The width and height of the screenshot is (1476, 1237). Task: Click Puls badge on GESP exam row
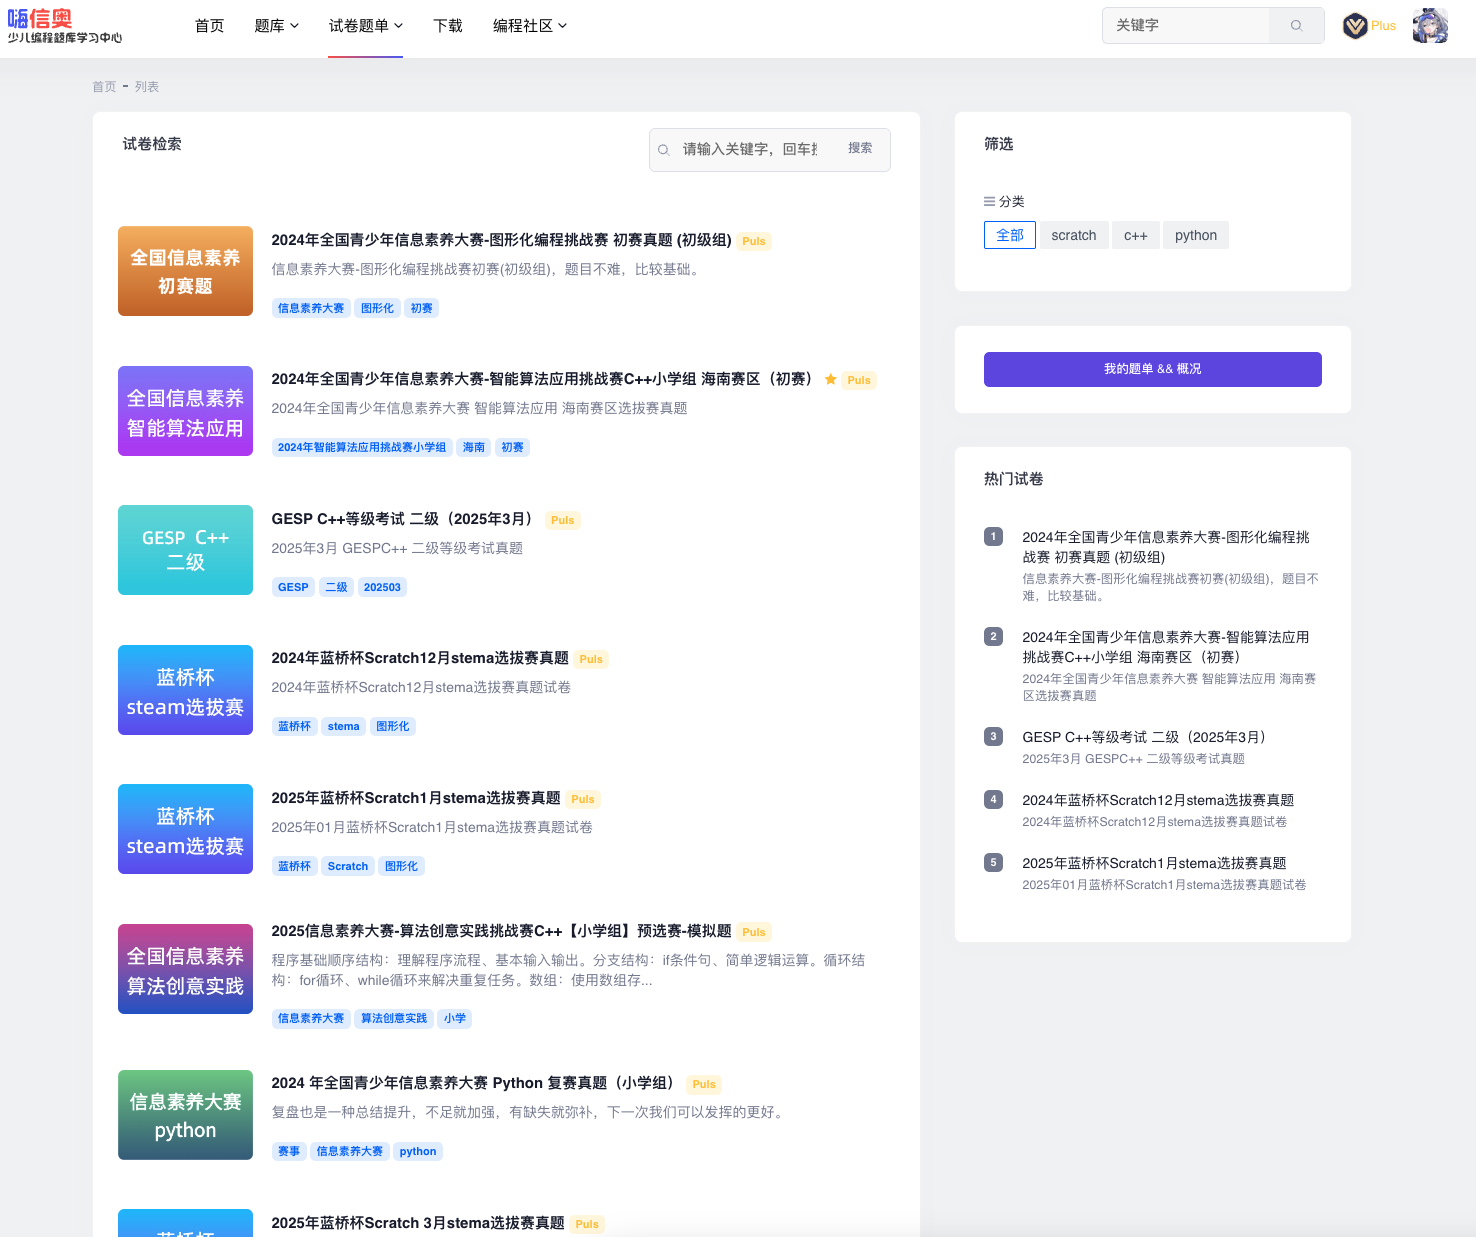pos(563,520)
